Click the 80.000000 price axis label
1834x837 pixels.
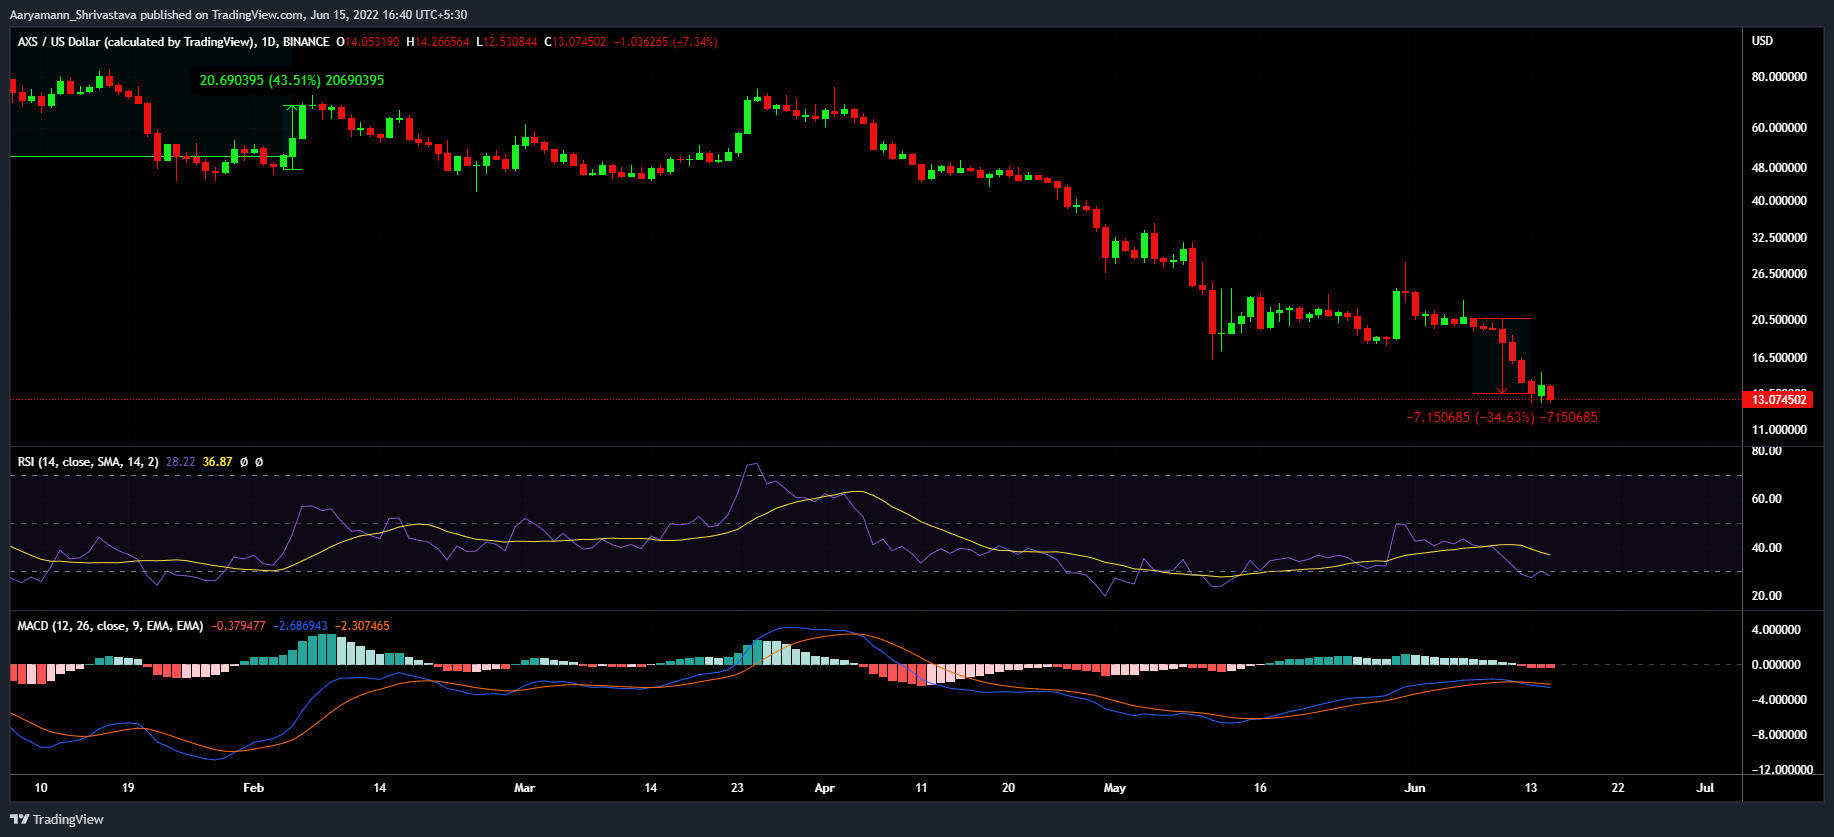(x=1779, y=77)
